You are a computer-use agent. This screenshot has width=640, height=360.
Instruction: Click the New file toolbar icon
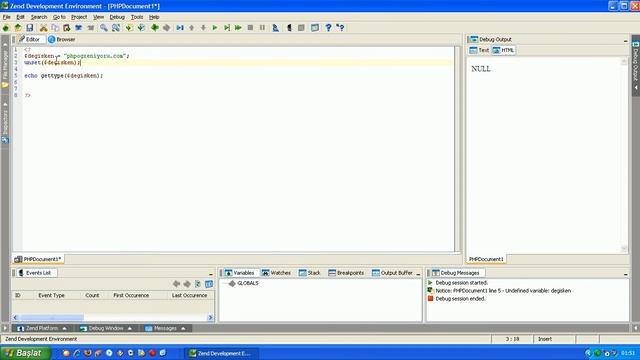(6, 28)
